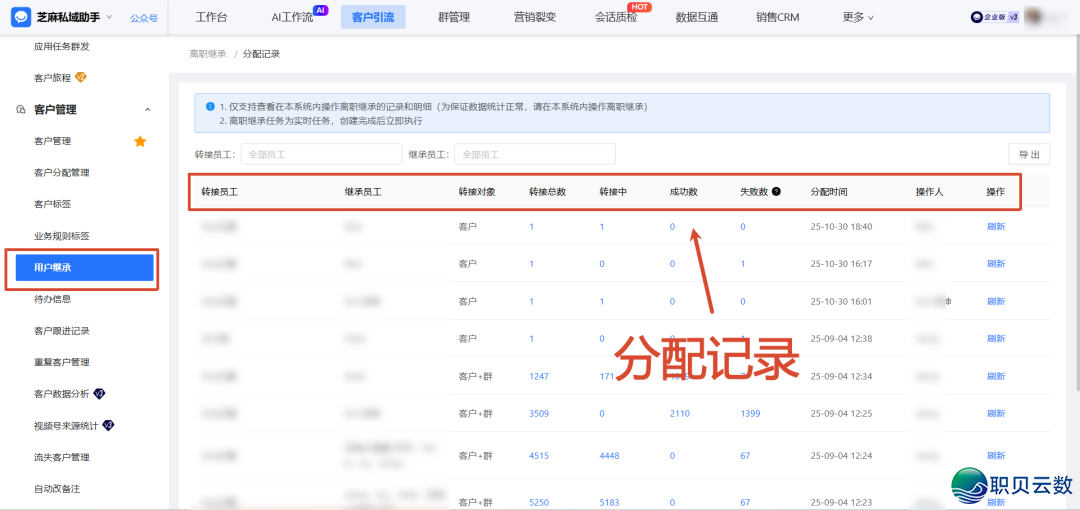Click the 分配时间 column header

(829, 192)
